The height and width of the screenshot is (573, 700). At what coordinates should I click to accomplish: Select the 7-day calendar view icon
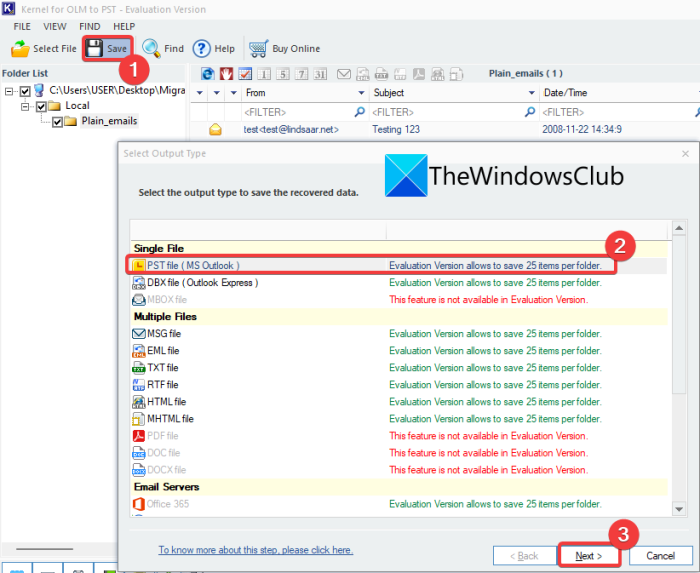coord(301,74)
